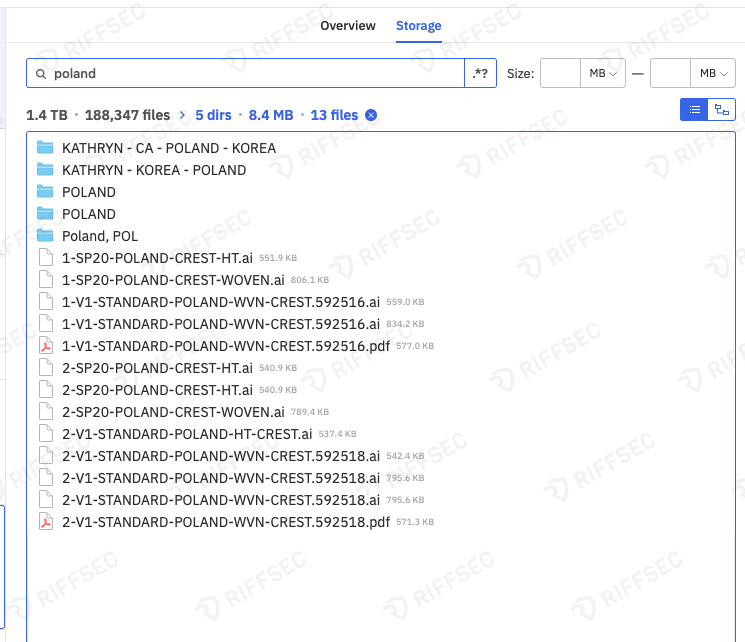Select file 1-V1-STANDARD-POLAND-WVN-CREST.592516.pdf
This screenshot has width=745, height=642.
[x=226, y=346]
